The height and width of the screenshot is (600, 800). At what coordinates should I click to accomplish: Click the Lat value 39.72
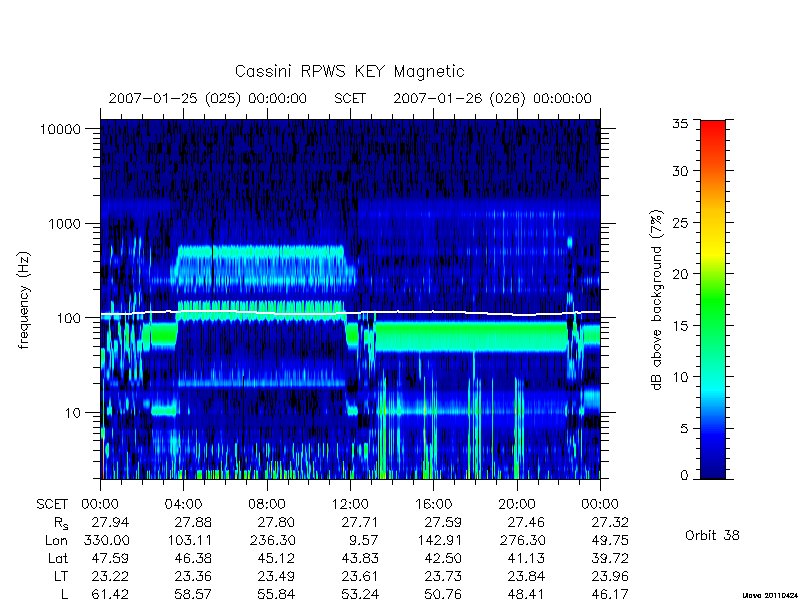(x=610, y=559)
